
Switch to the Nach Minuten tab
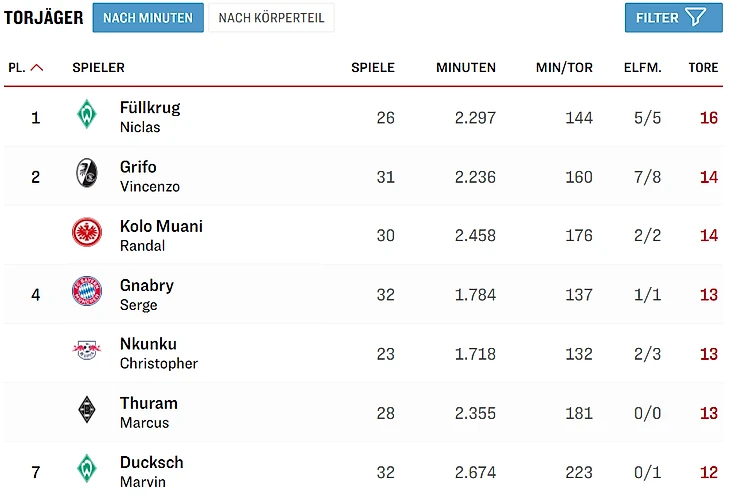click(x=148, y=18)
